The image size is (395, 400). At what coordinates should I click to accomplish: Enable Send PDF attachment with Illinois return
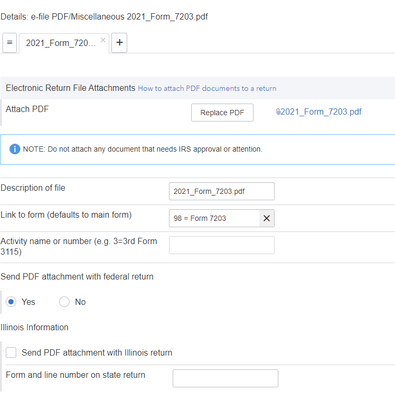click(x=11, y=353)
